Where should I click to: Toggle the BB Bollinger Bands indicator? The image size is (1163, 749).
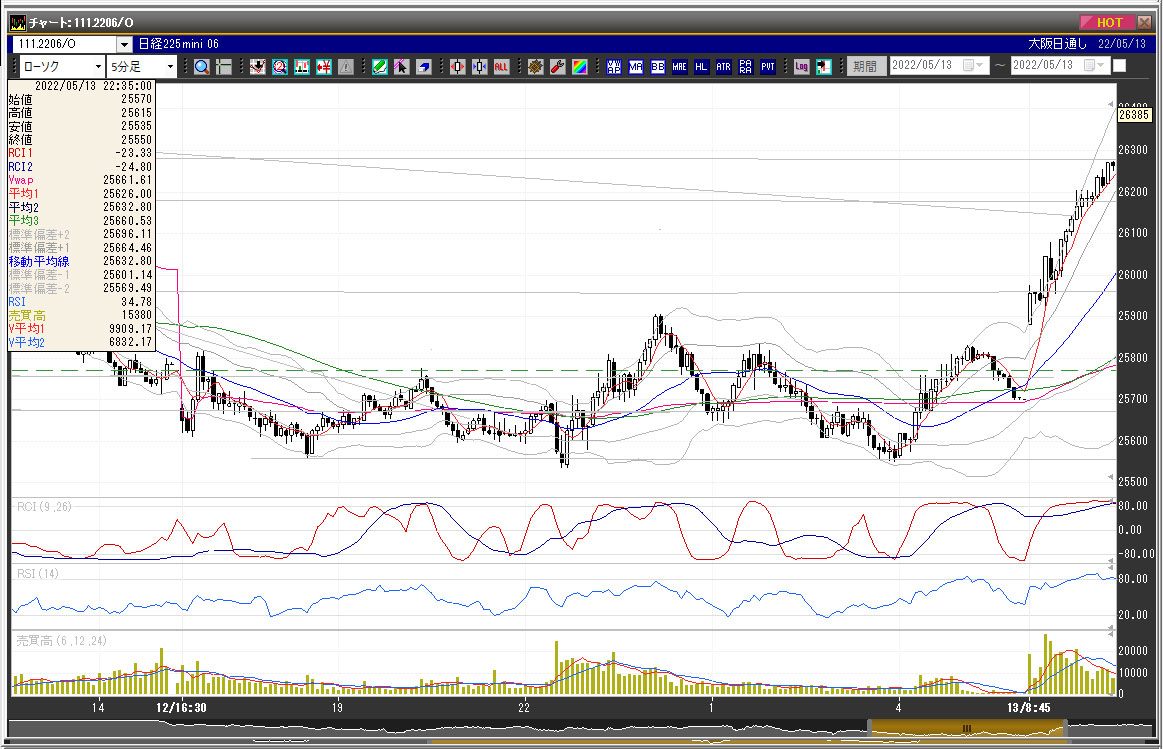point(657,67)
